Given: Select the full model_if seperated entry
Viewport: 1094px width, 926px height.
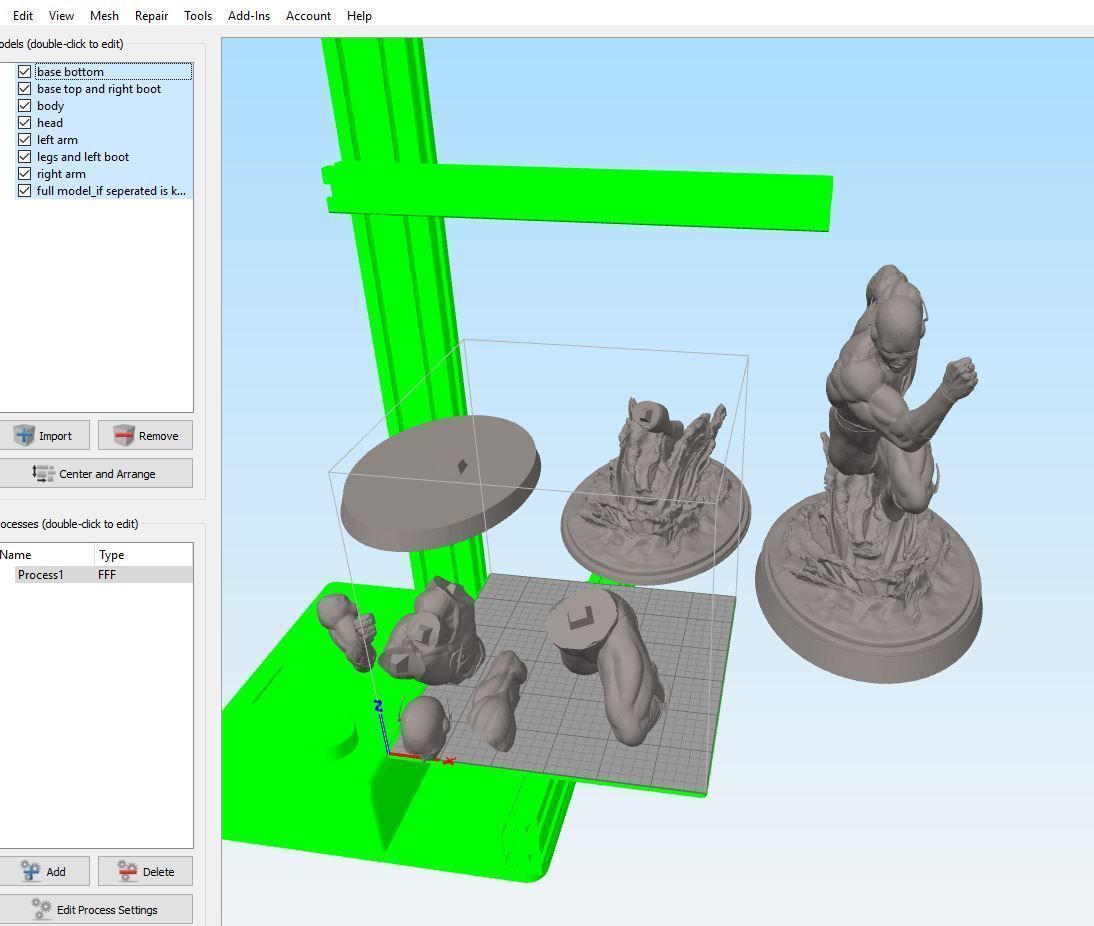Looking at the screenshot, I should click(x=111, y=191).
